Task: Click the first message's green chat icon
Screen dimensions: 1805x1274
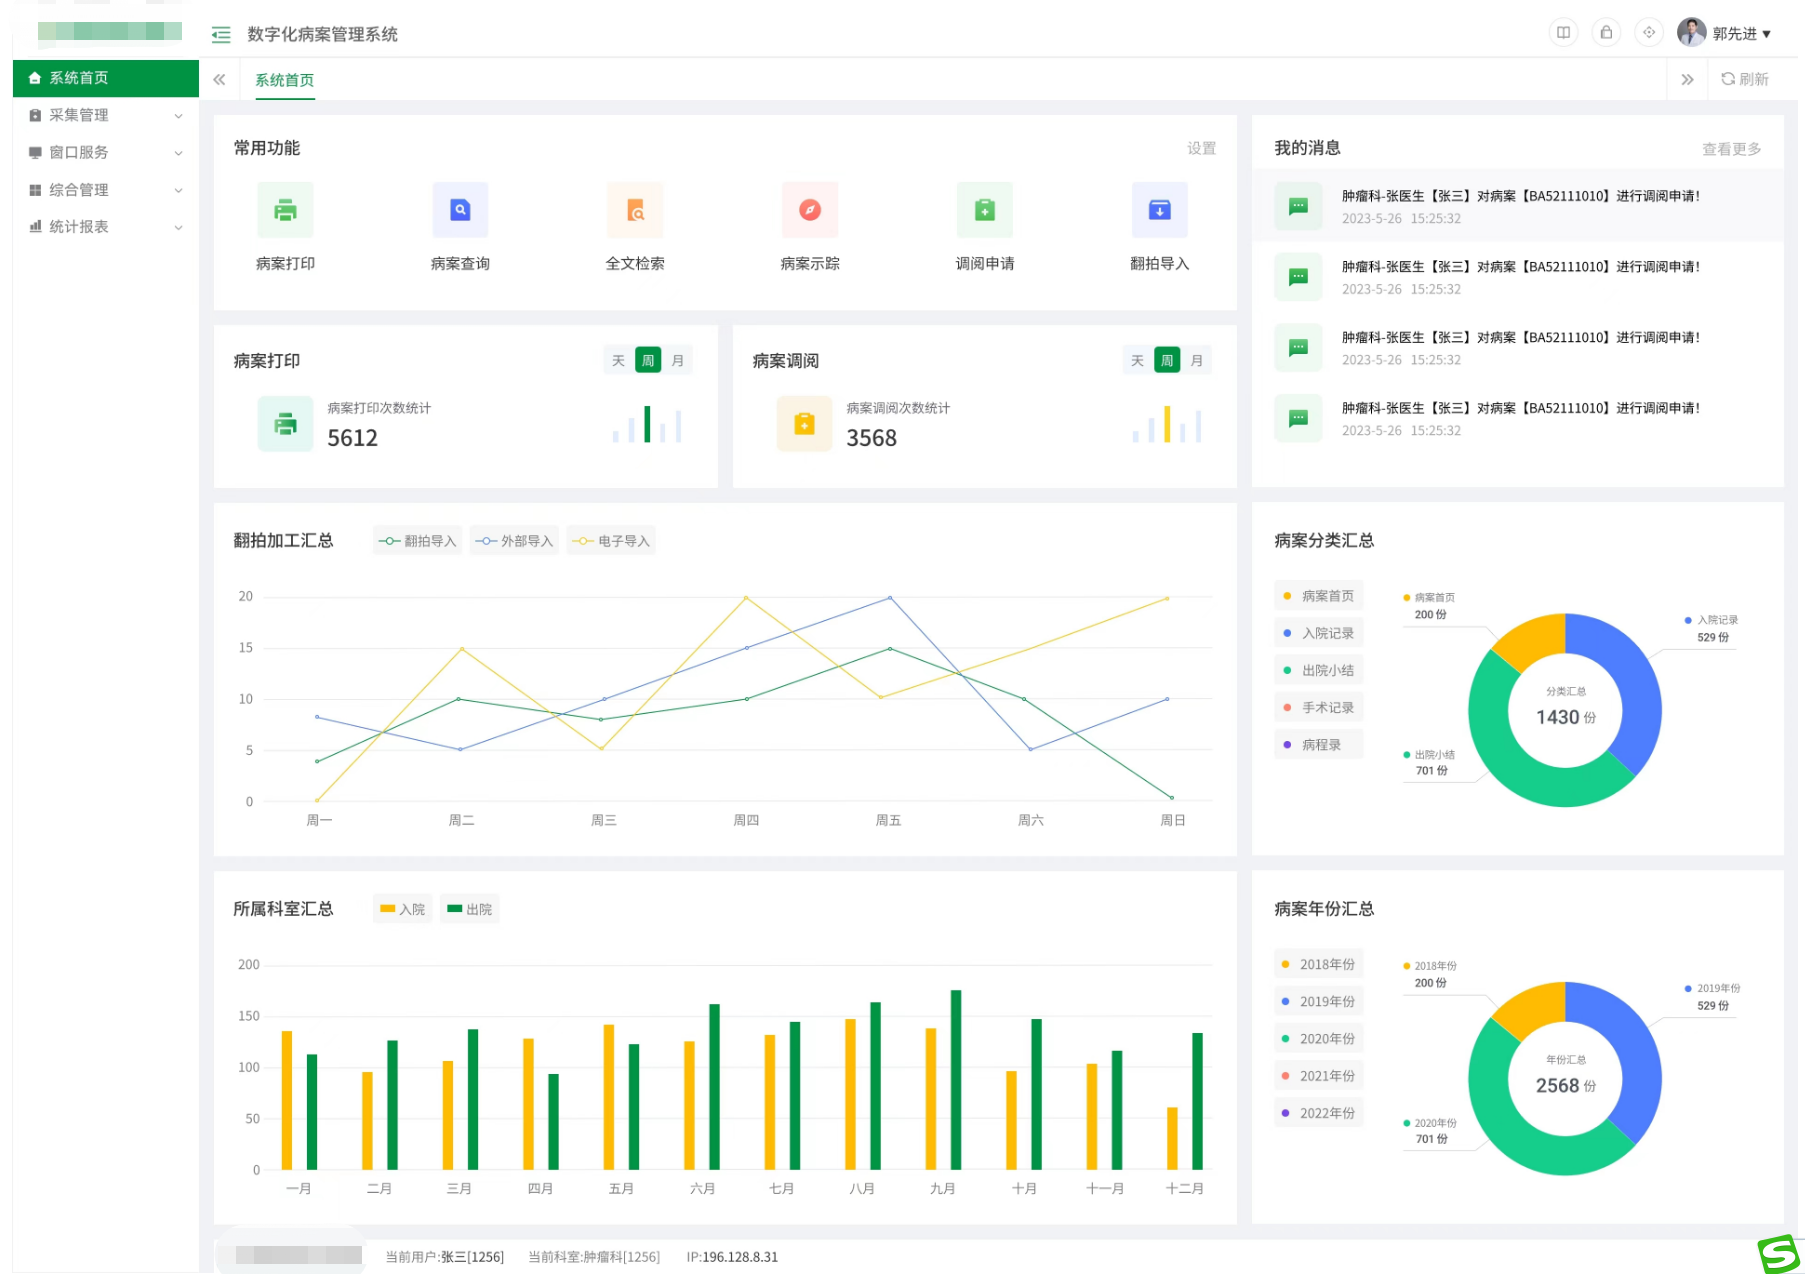Action: coord(1298,206)
